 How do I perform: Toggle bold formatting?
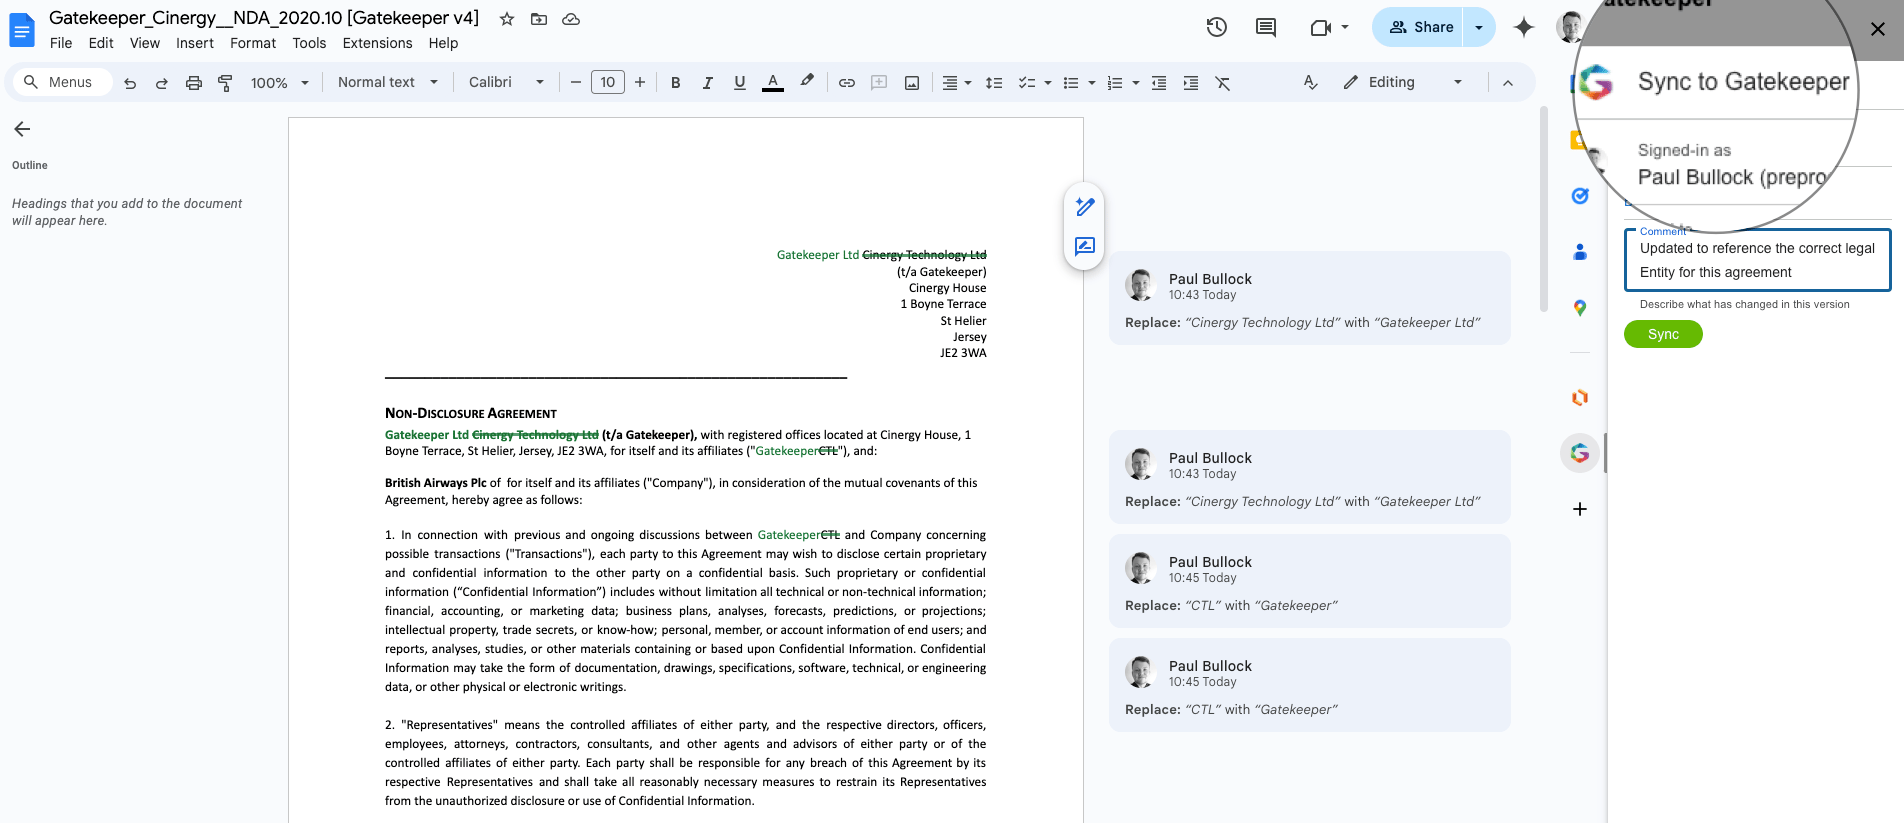676,83
